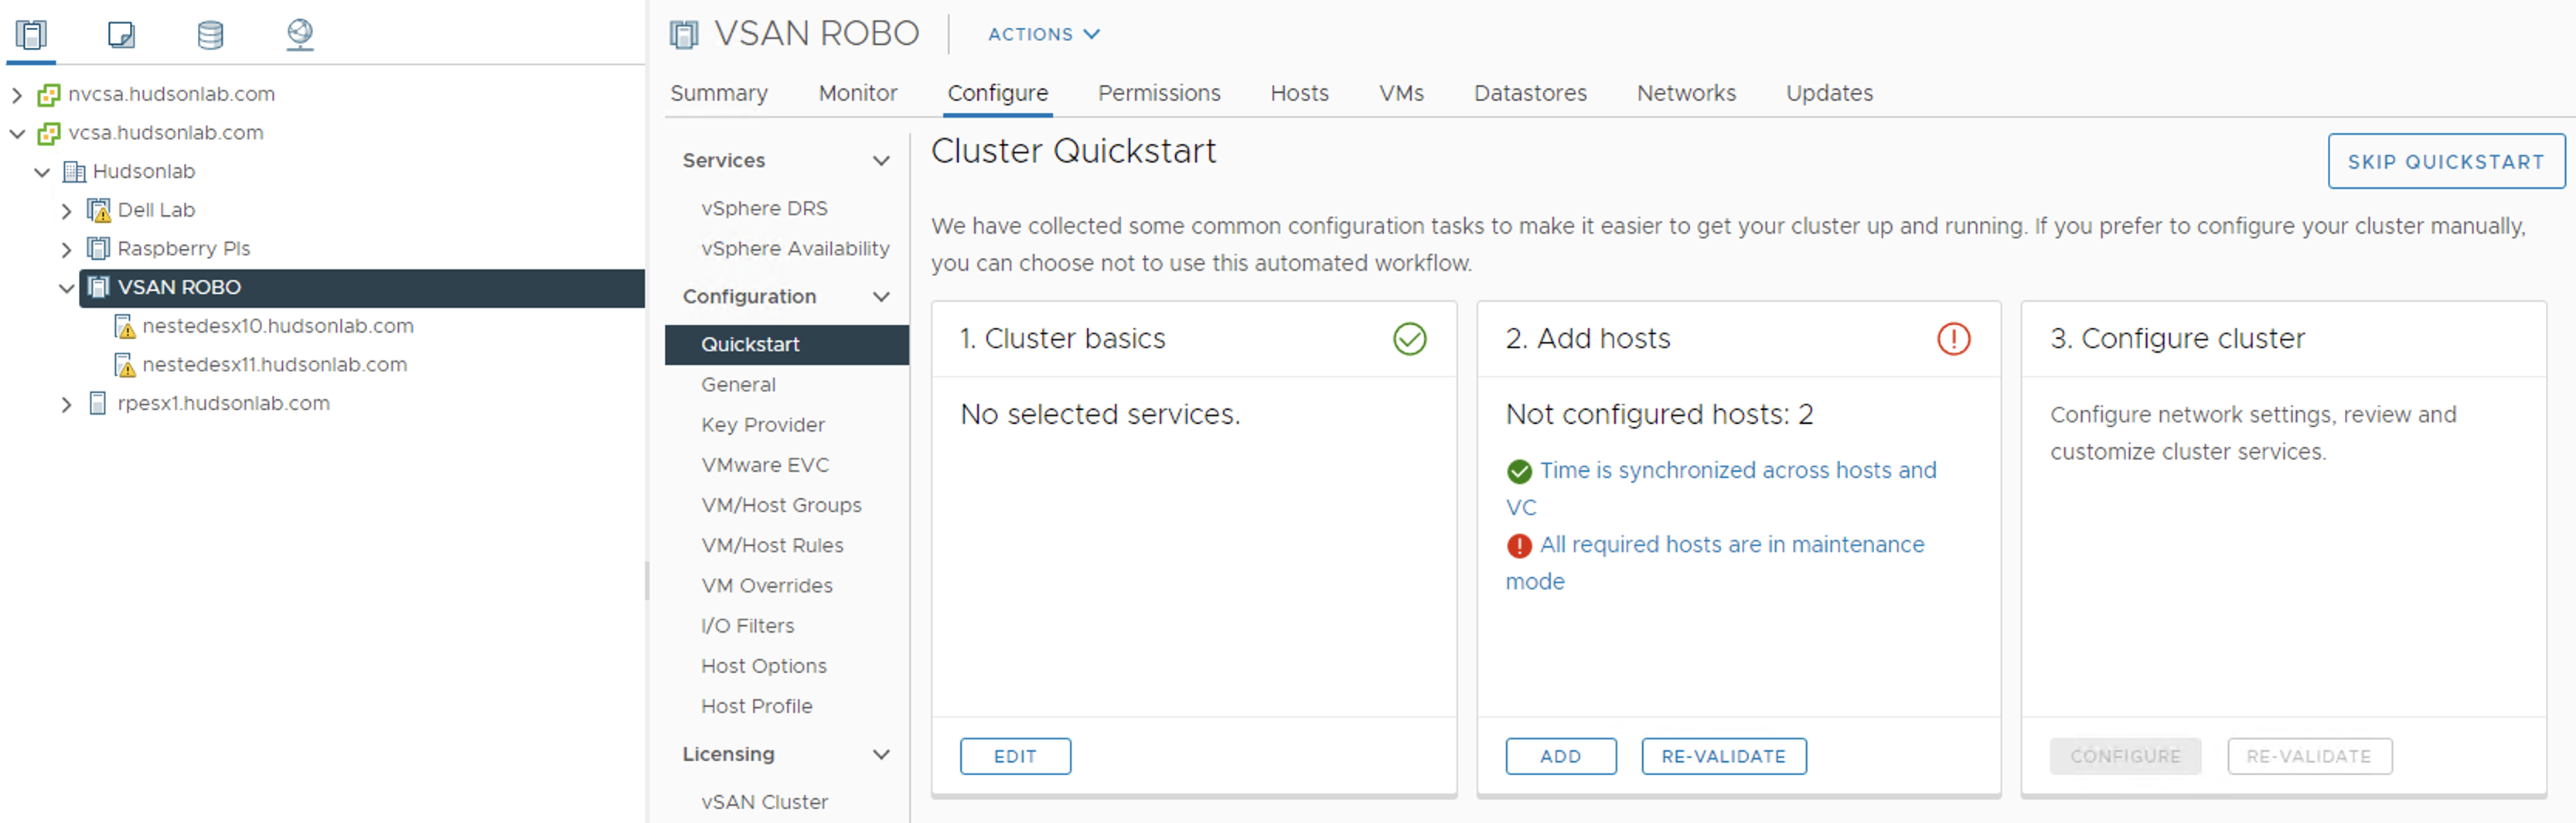Open the Hosts and Clusters inventory view icon
2576x823 pixels.
31,35
